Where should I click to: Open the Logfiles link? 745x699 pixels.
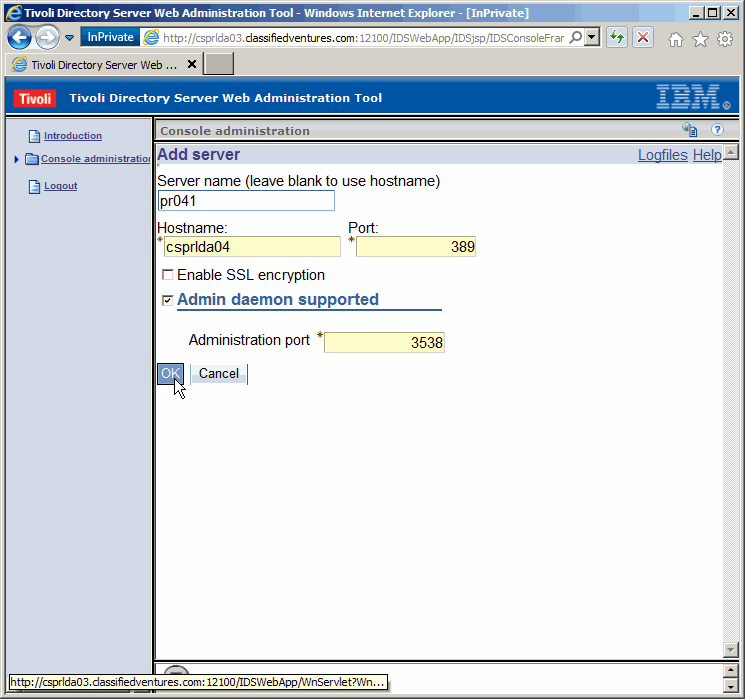click(x=662, y=155)
